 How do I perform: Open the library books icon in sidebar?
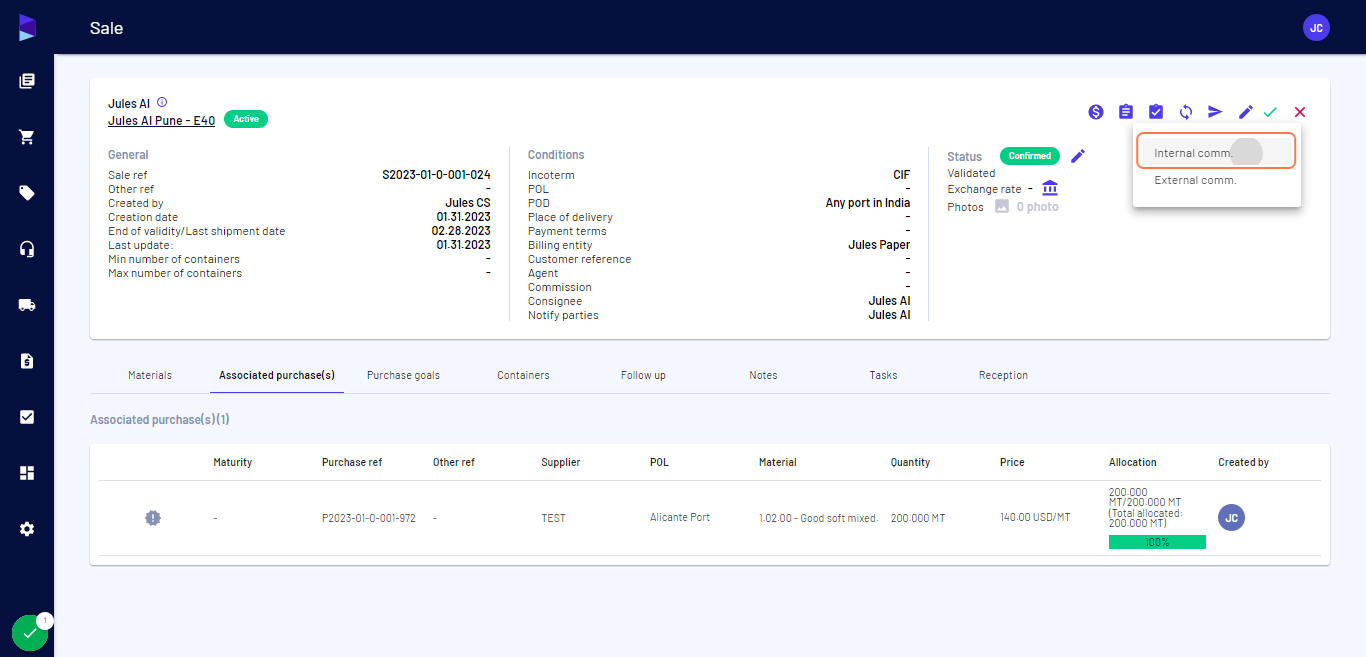point(27,81)
